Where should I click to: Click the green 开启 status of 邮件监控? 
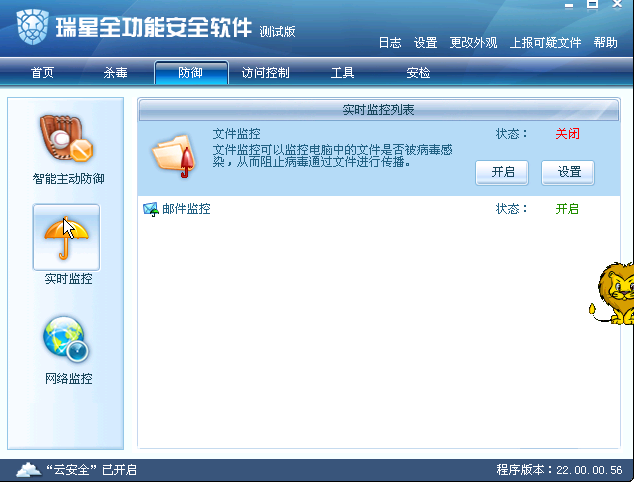(567, 209)
